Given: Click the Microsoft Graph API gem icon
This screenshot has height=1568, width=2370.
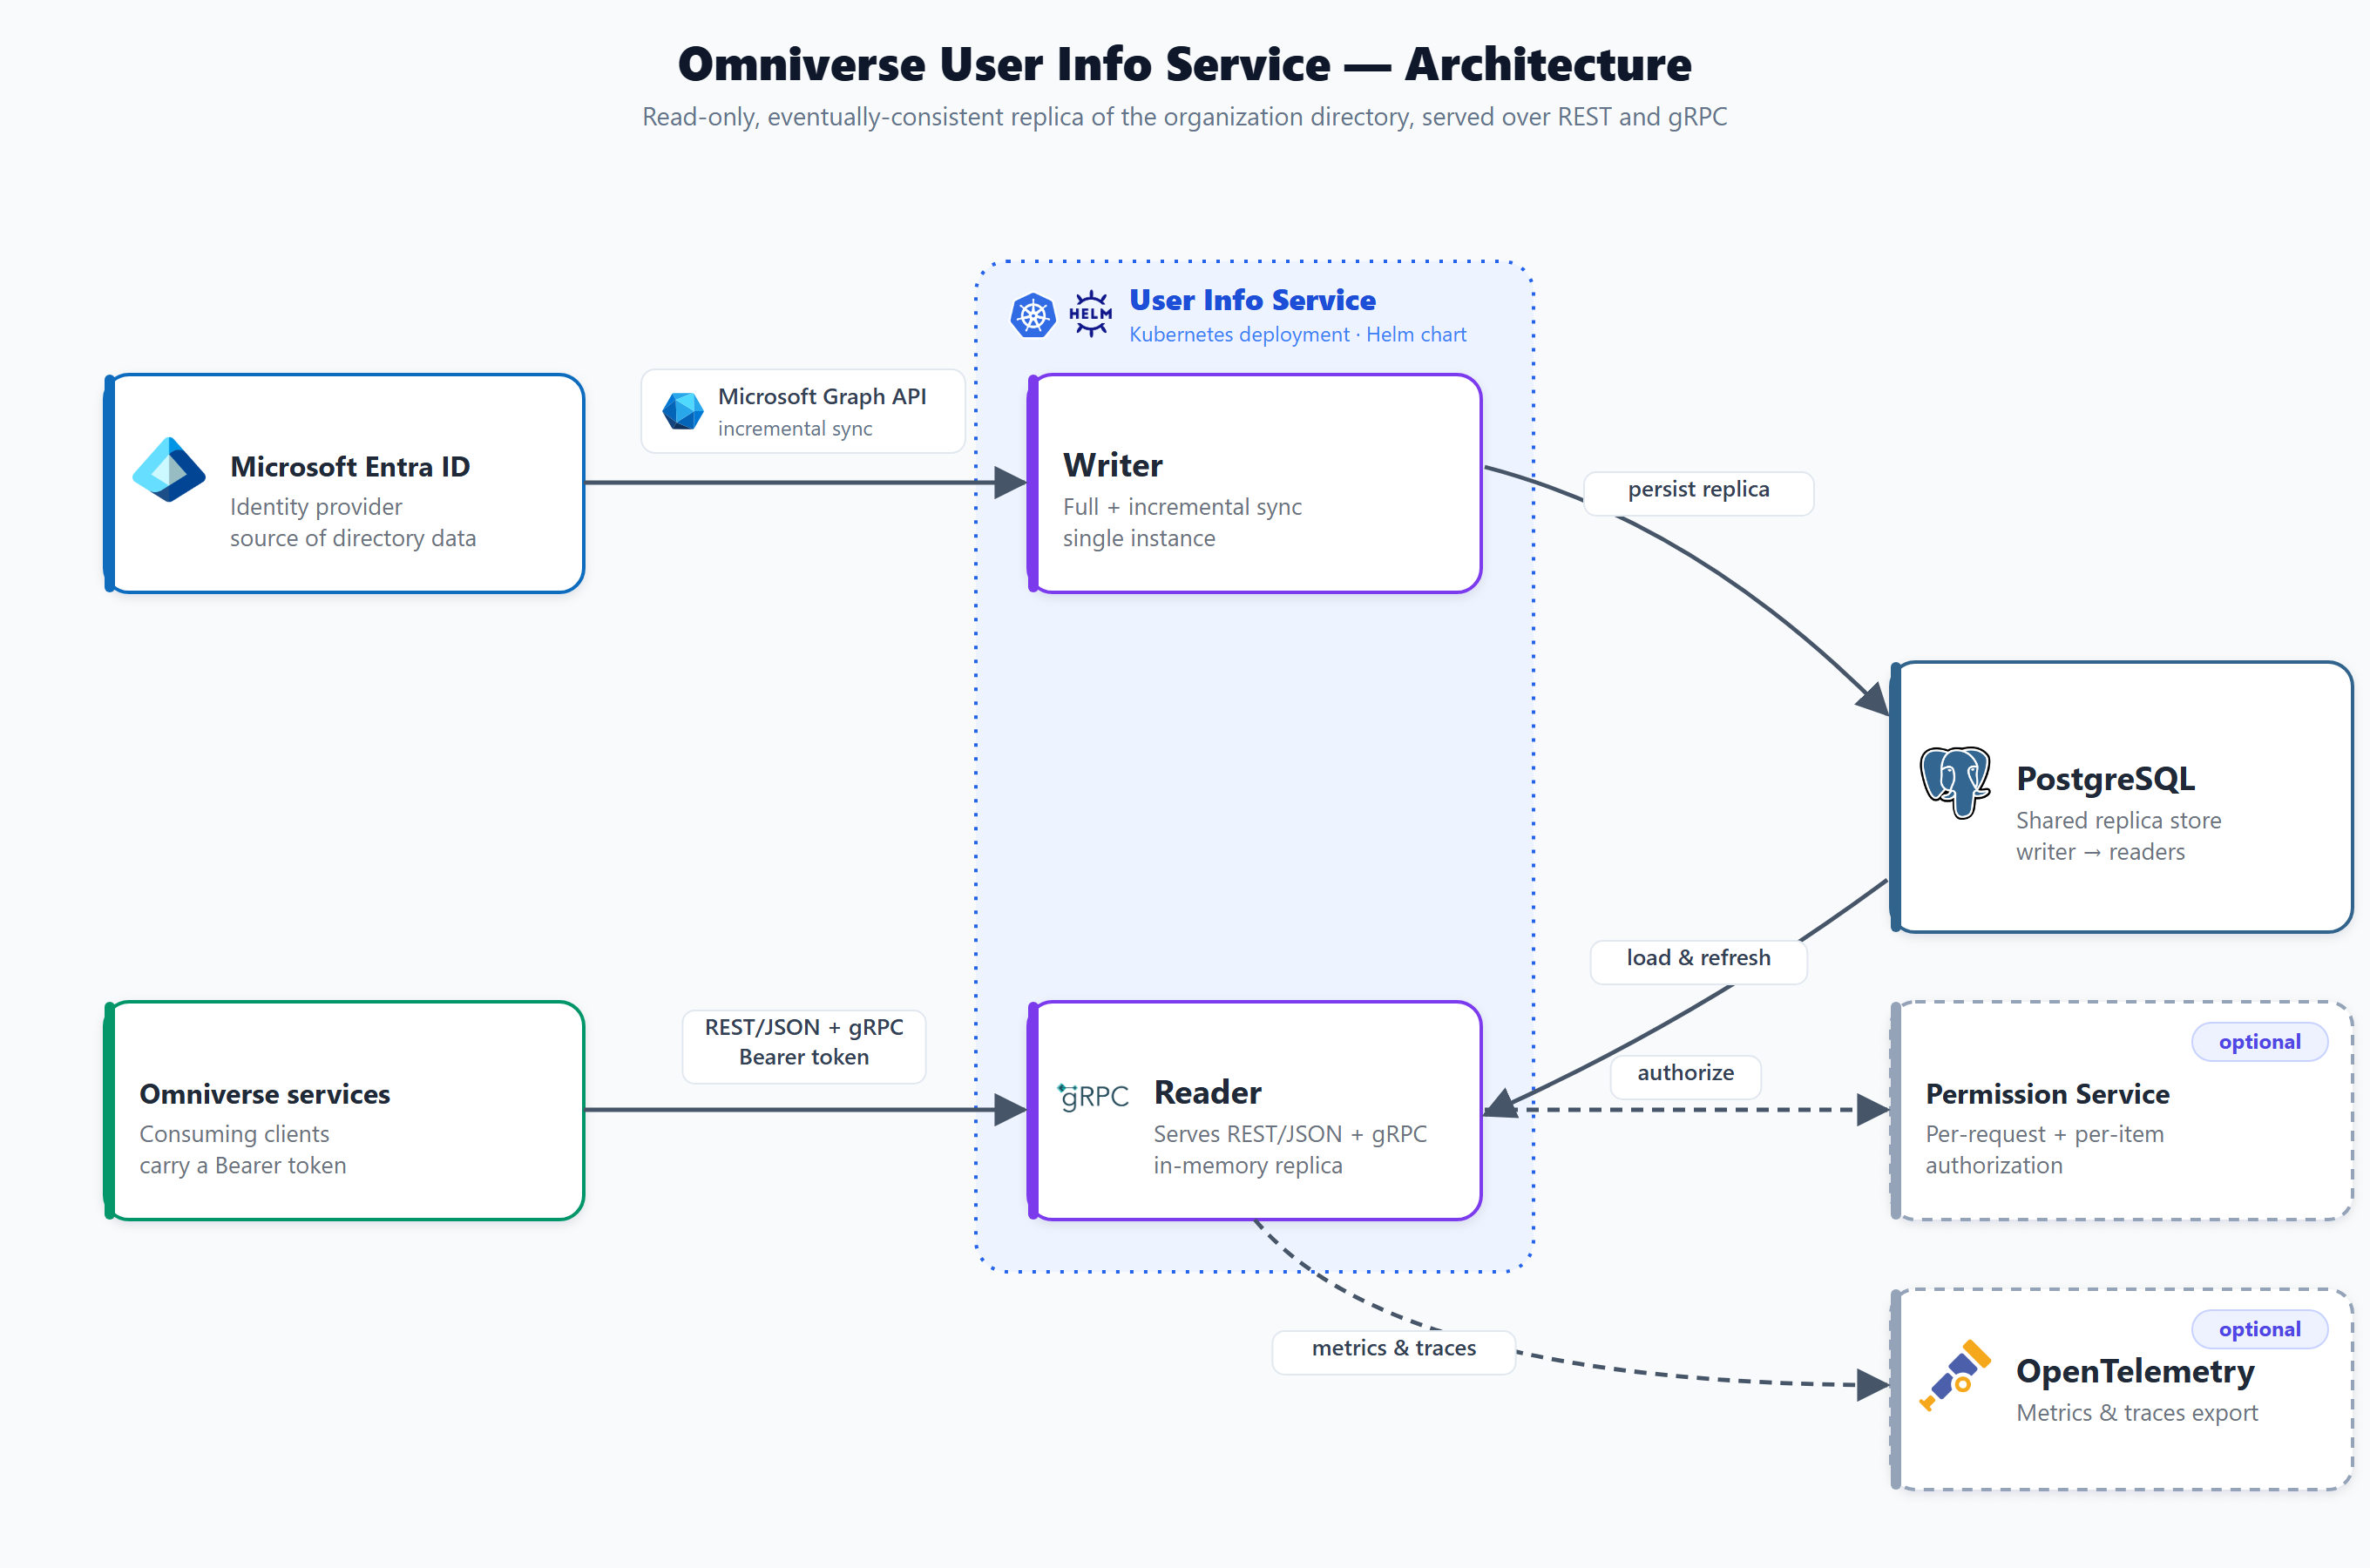Looking at the screenshot, I should point(683,411).
